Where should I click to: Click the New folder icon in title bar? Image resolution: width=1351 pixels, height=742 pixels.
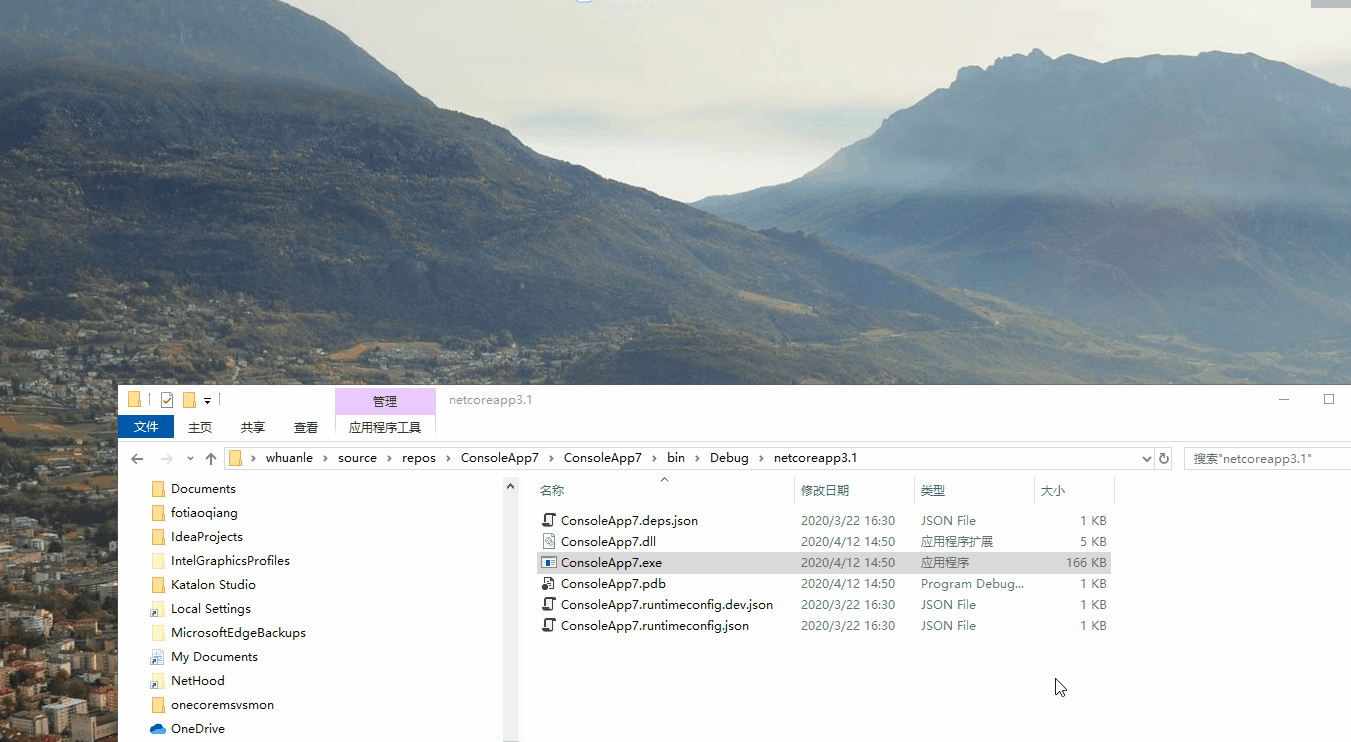click(x=189, y=400)
